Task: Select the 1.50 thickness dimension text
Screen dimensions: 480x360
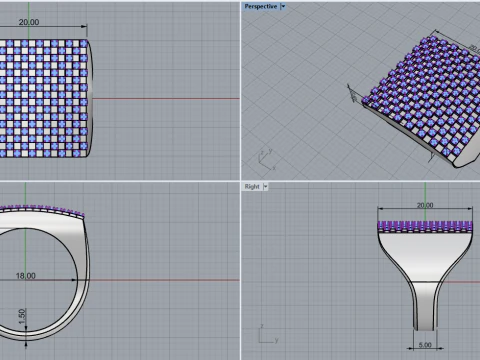Action: point(22,316)
